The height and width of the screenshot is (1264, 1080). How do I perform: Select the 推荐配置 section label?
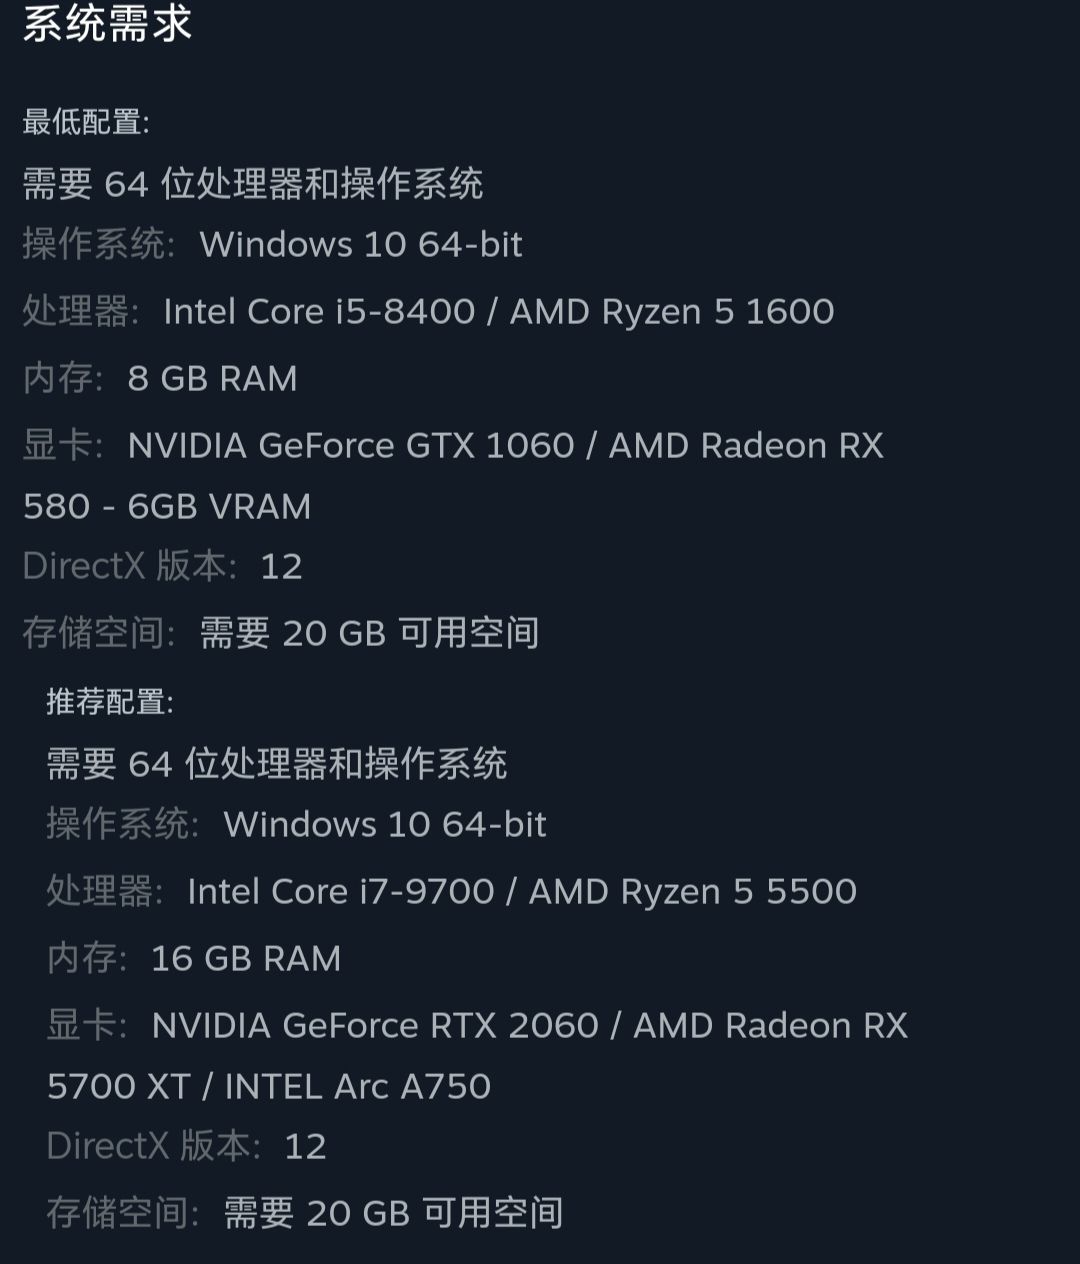[x=110, y=702]
